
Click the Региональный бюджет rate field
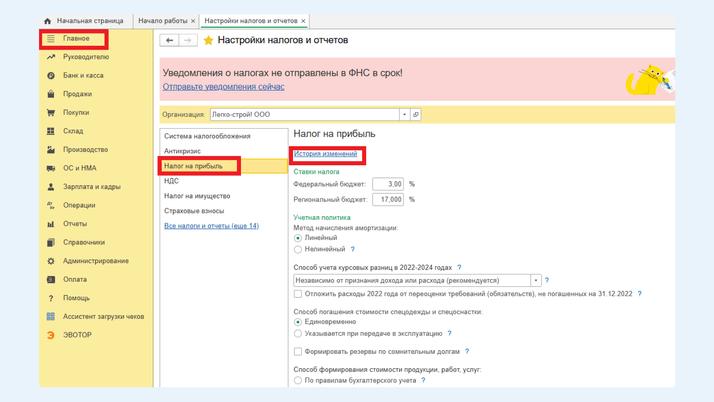click(x=388, y=199)
